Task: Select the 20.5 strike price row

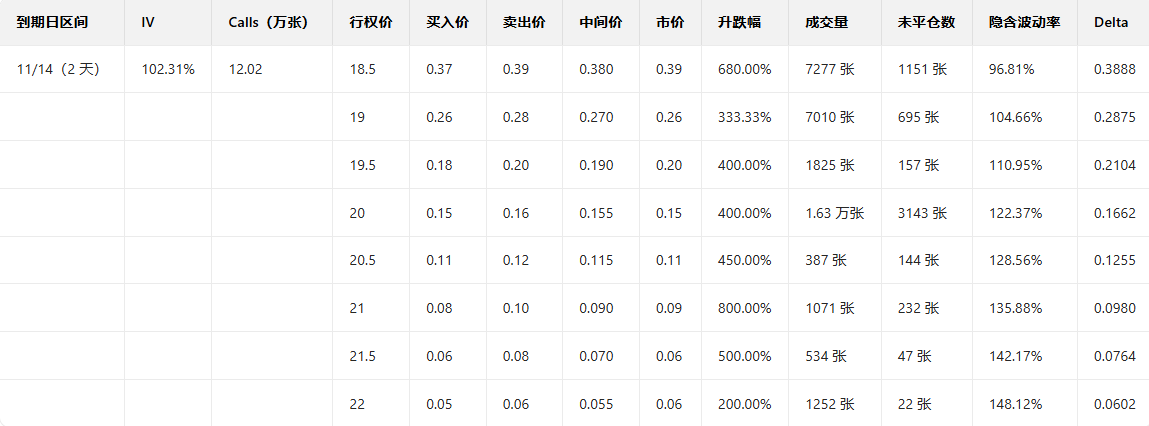Action: [363, 260]
